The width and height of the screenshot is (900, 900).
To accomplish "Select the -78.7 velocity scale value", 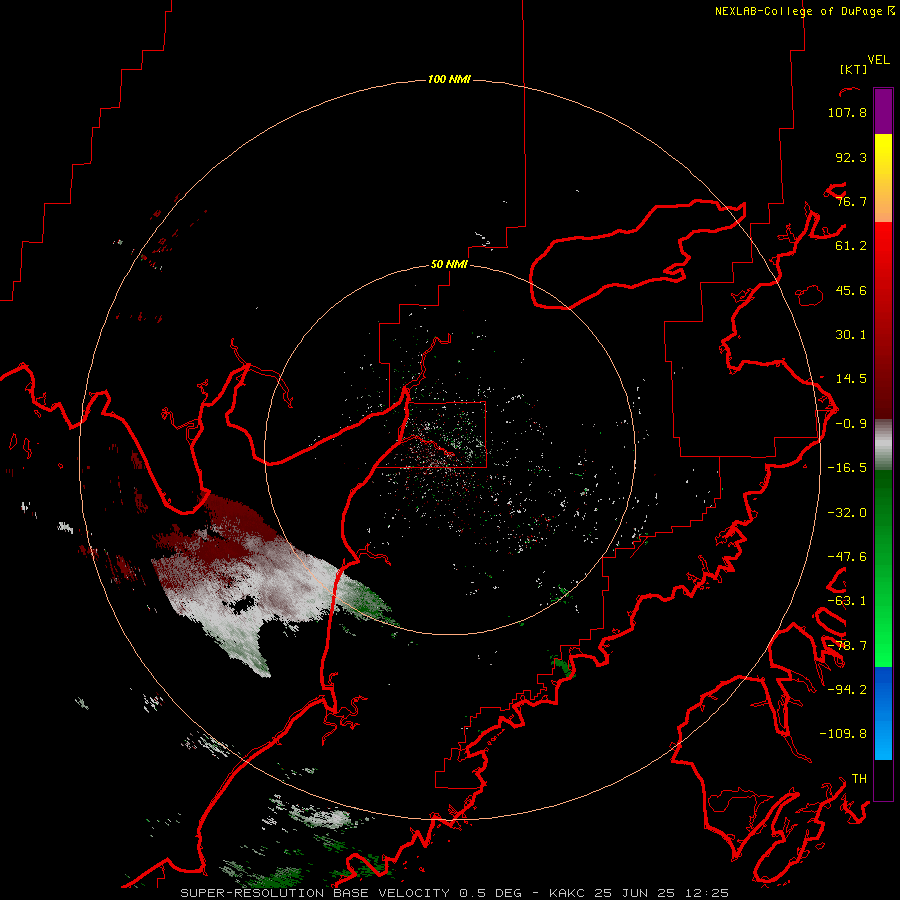I will click(x=847, y=646).
